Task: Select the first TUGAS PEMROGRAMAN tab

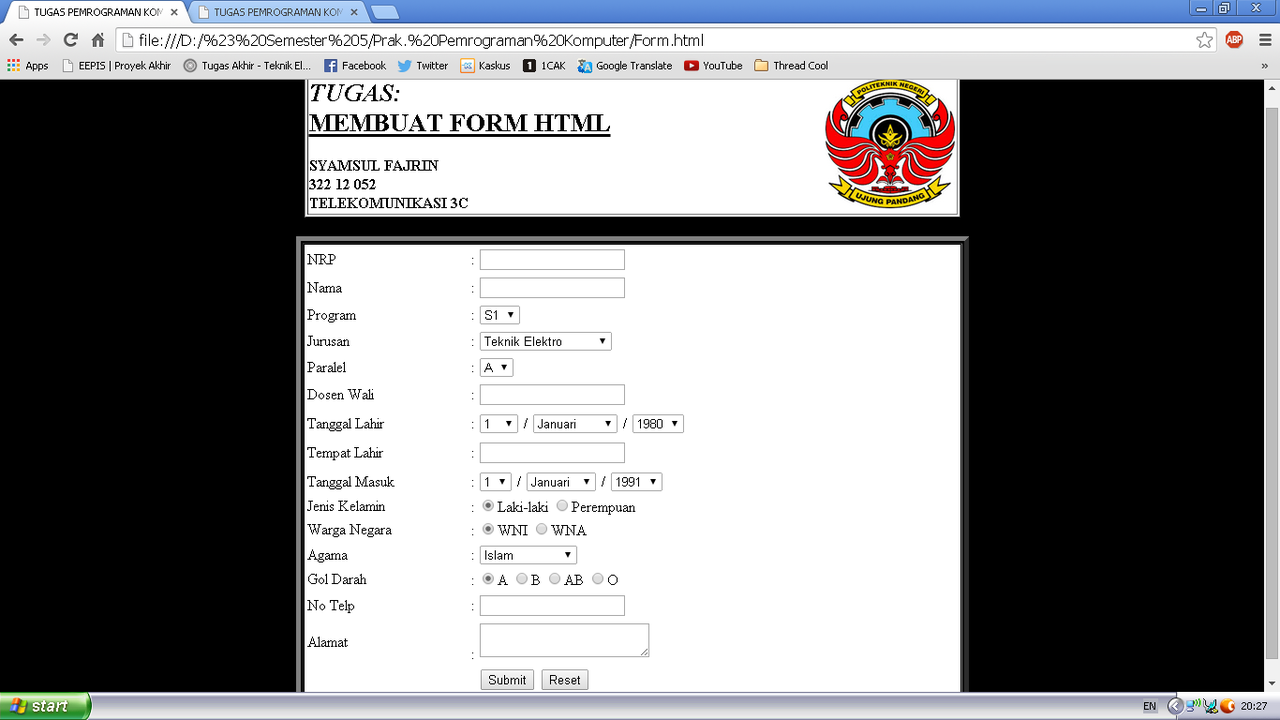Action: pyautogui.click(x=99, y=12)
